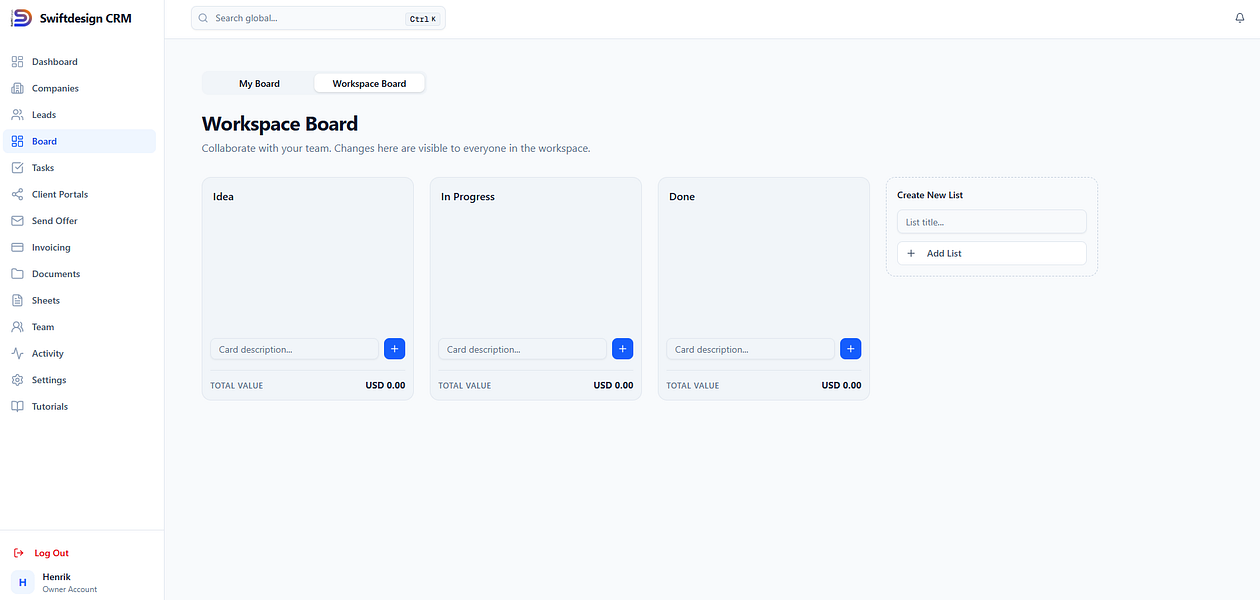
Task: Click the Tasks checkmark icon
Action: (17, 168)
